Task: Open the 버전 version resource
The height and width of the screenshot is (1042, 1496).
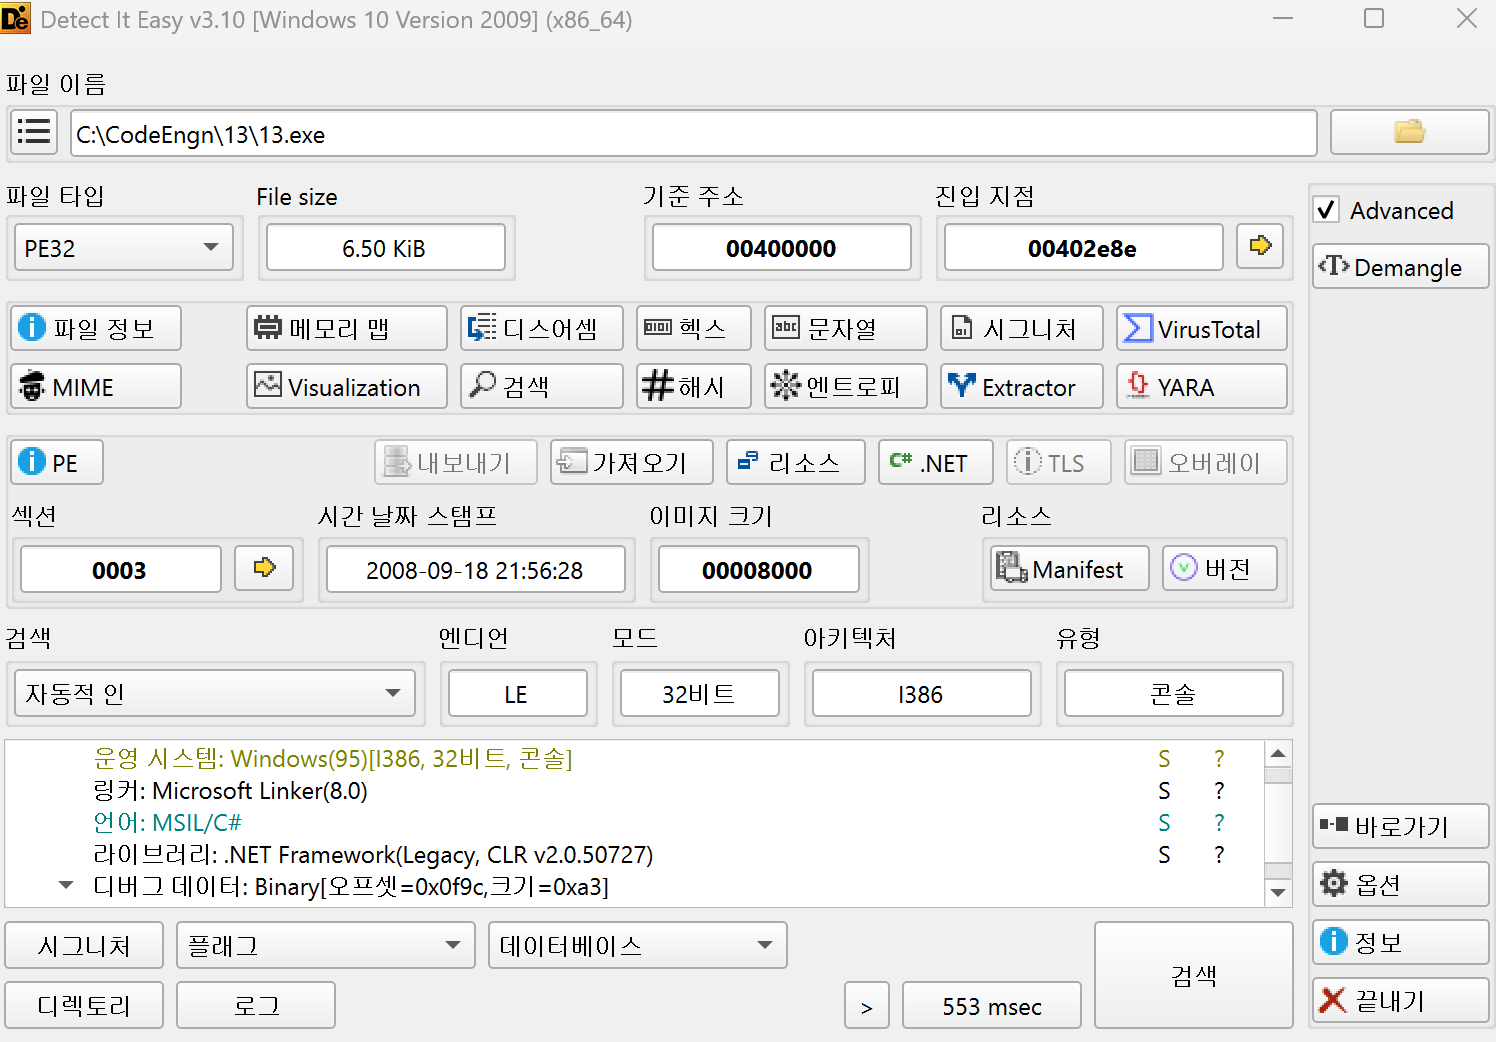Action: point(1220,568)
